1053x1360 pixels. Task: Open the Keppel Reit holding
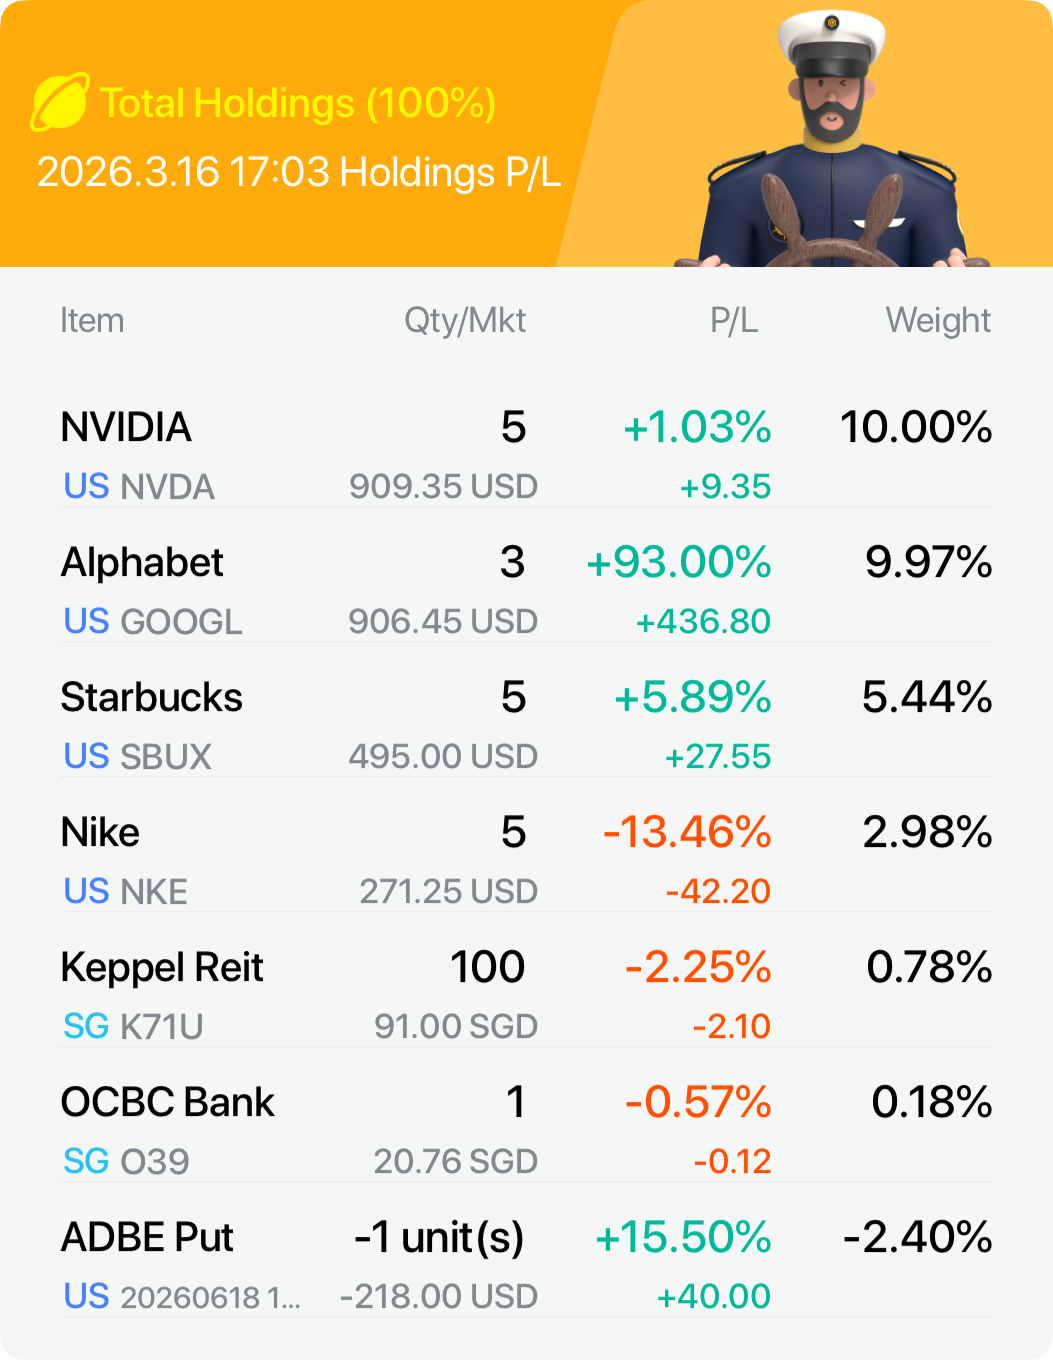(162, 968)
